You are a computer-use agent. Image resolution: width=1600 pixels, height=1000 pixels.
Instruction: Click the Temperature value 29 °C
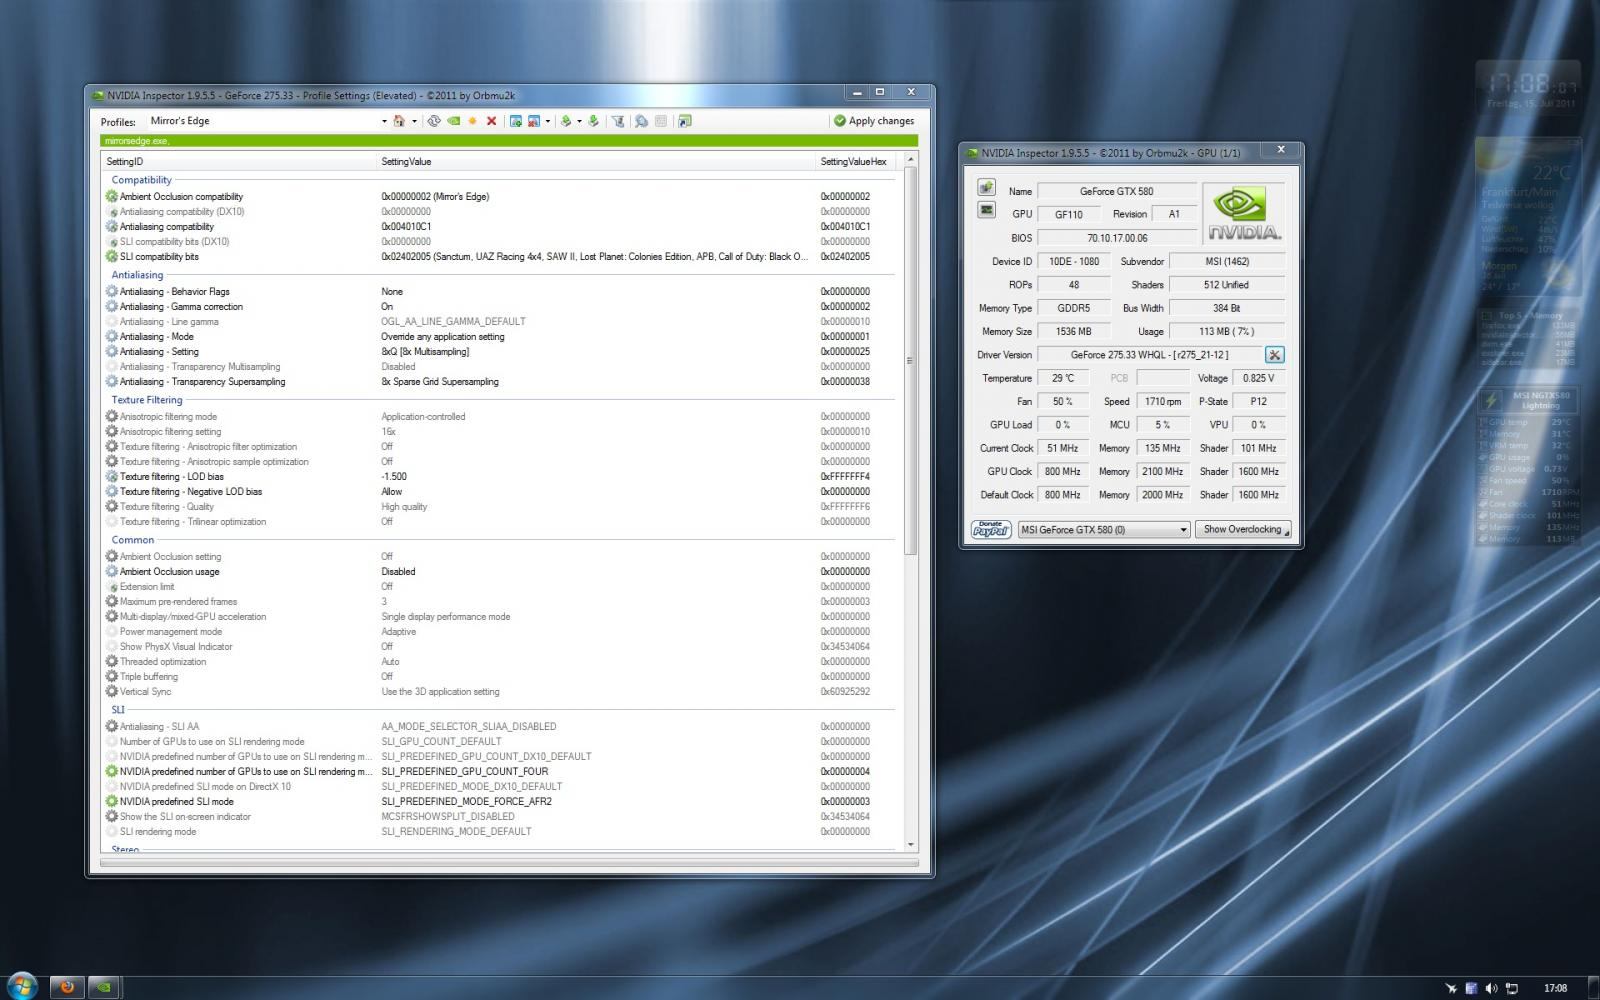1063,378
